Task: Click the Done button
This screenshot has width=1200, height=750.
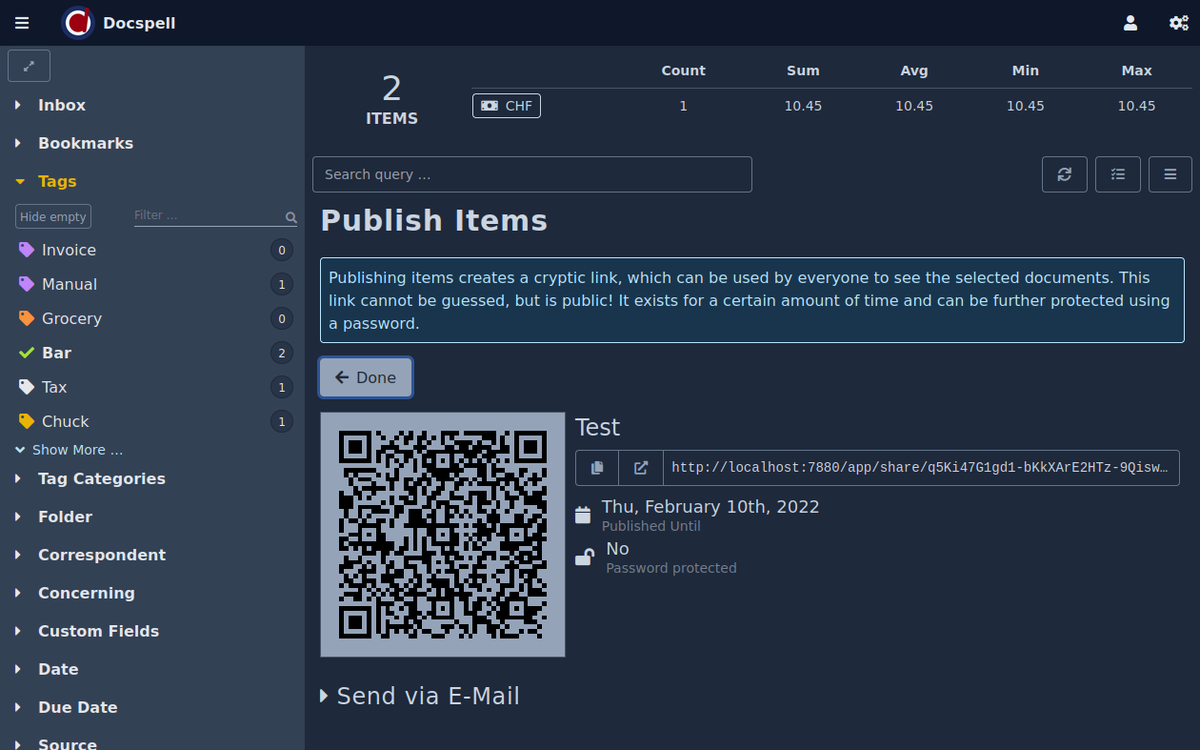Action: 366,378
